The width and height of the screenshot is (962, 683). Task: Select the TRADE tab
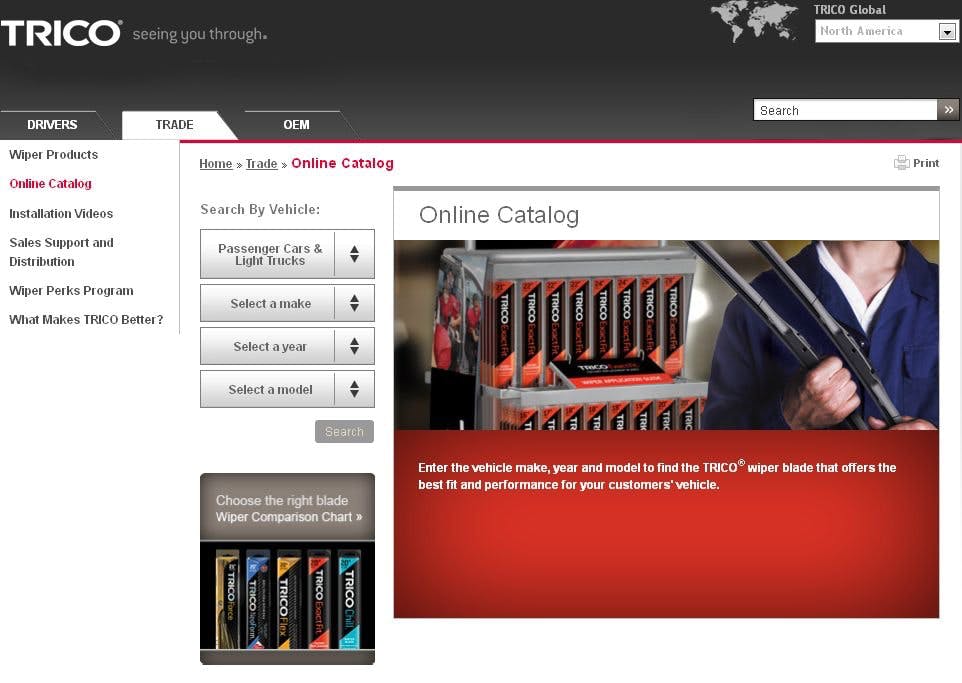[x=174, y=125]
